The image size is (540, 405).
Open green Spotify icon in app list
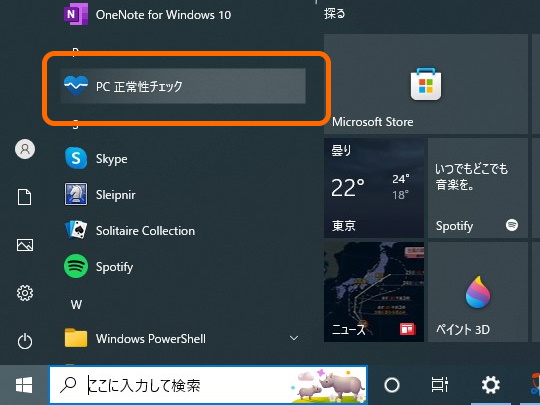(76, 266)
